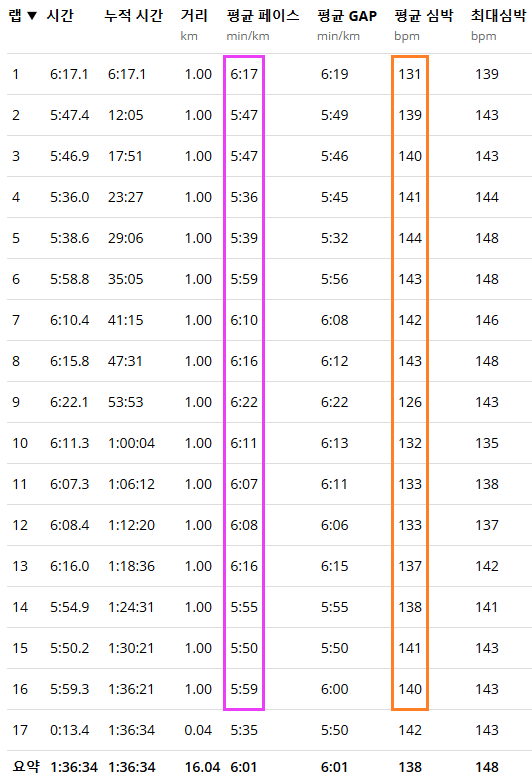
Task: Select lap 3 time 5:46.9
Action: (70, 156)
